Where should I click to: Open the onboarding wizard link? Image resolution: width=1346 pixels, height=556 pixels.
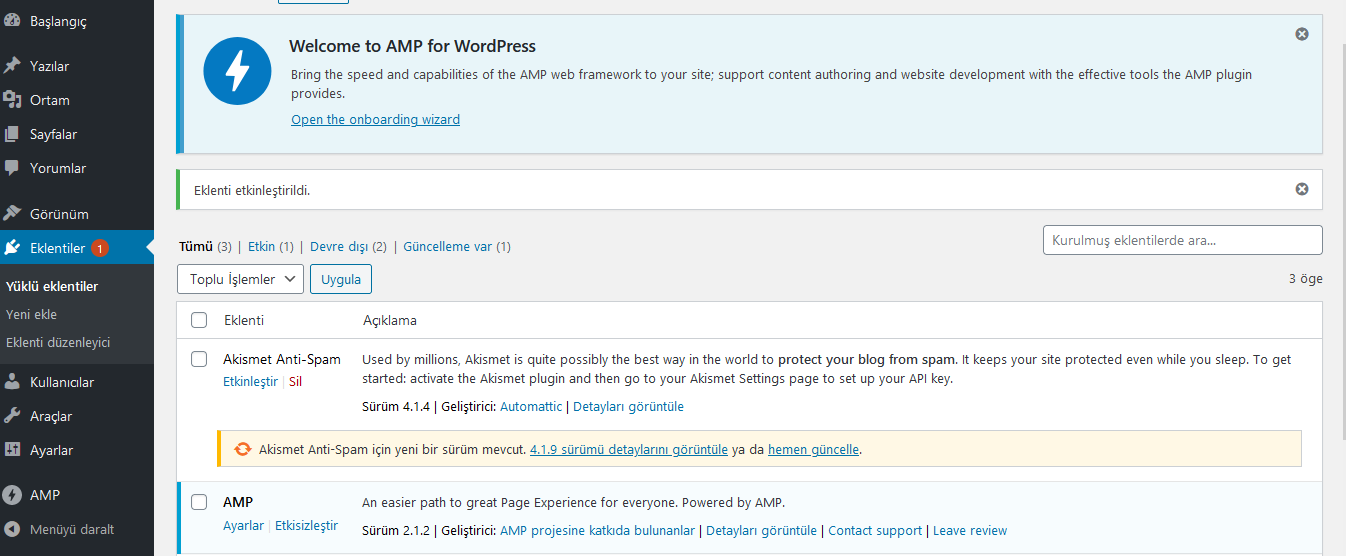pyautogui.click(x=375, y=119)
